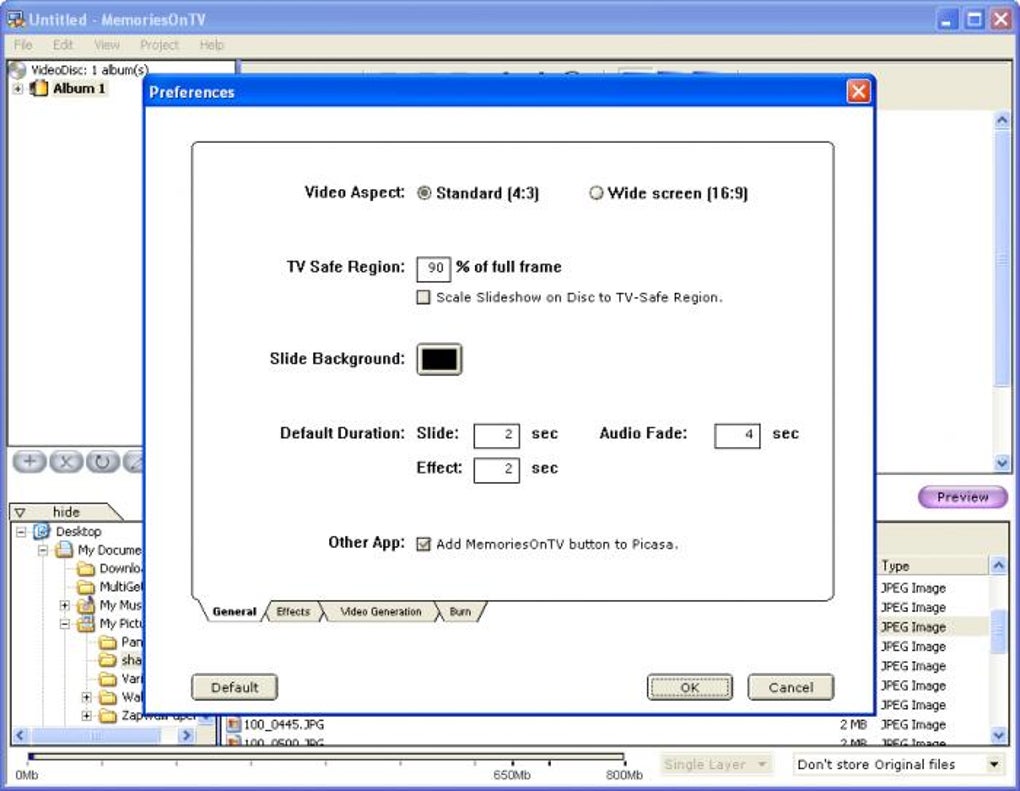The height and width of the screenshot is (791, 1020).
Task: Click the Var... folder icon in tree
Action: pyautogui.click(x=107, y=679)
